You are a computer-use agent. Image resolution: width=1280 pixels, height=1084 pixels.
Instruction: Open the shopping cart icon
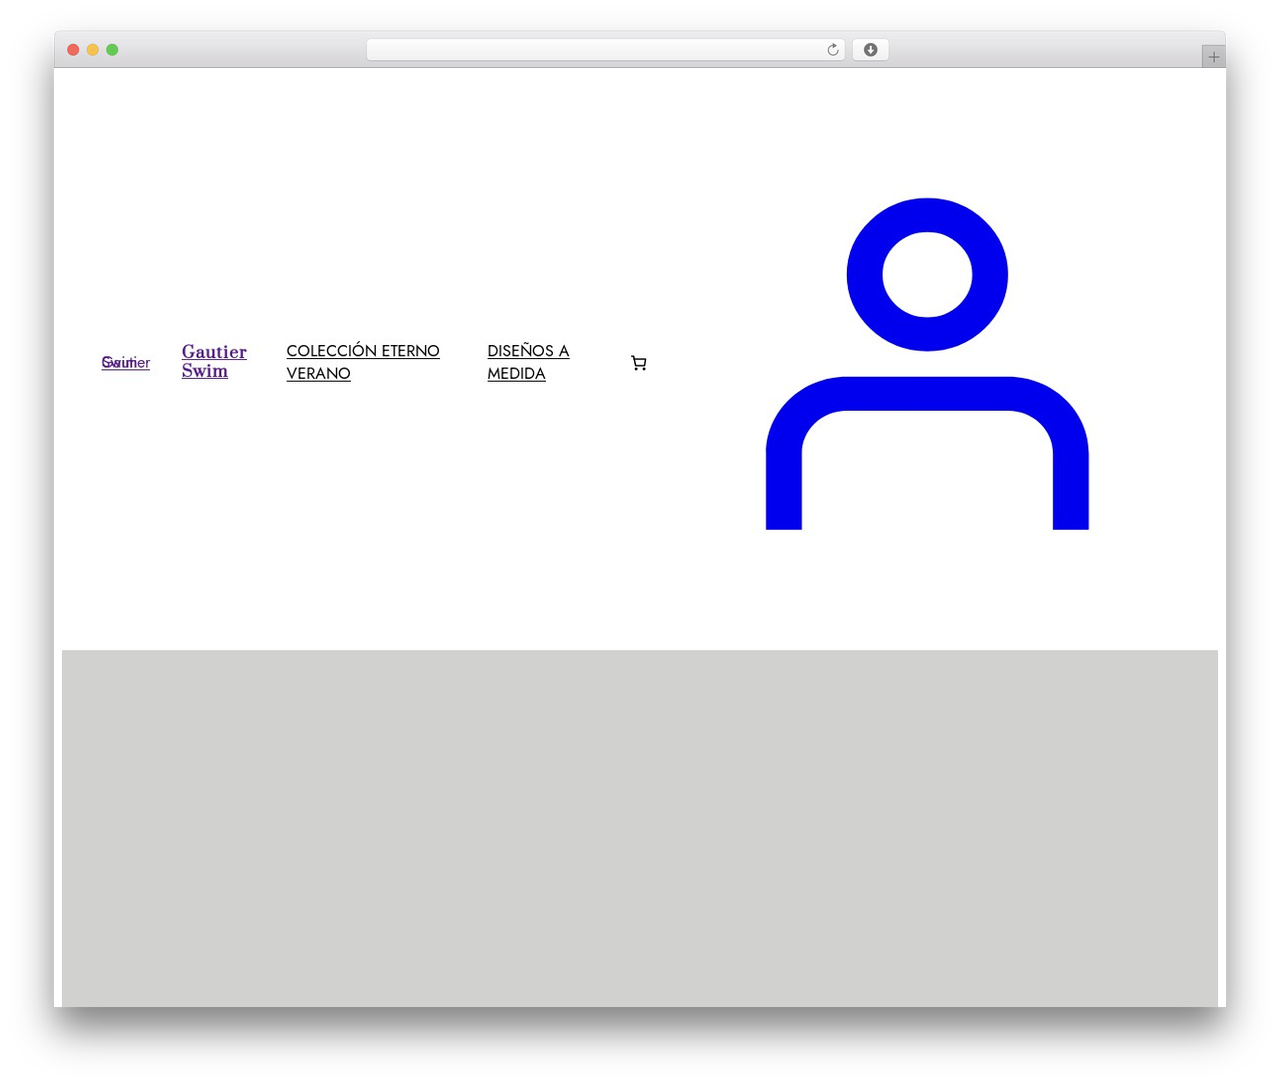point(639,363)
